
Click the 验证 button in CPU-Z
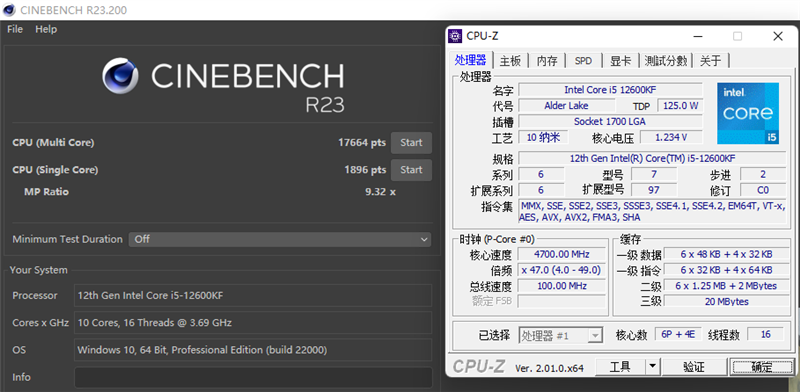(x=694, y=366)
